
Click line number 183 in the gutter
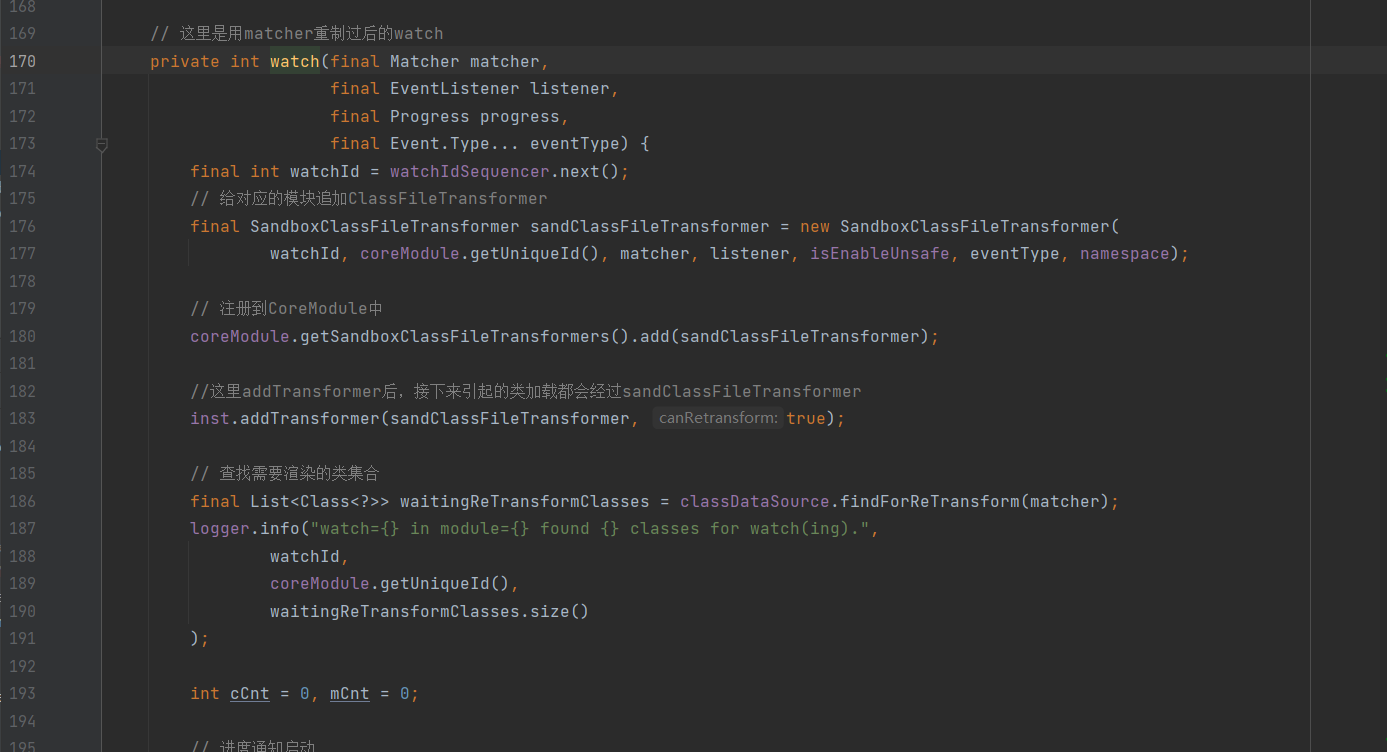coord(22,418)
